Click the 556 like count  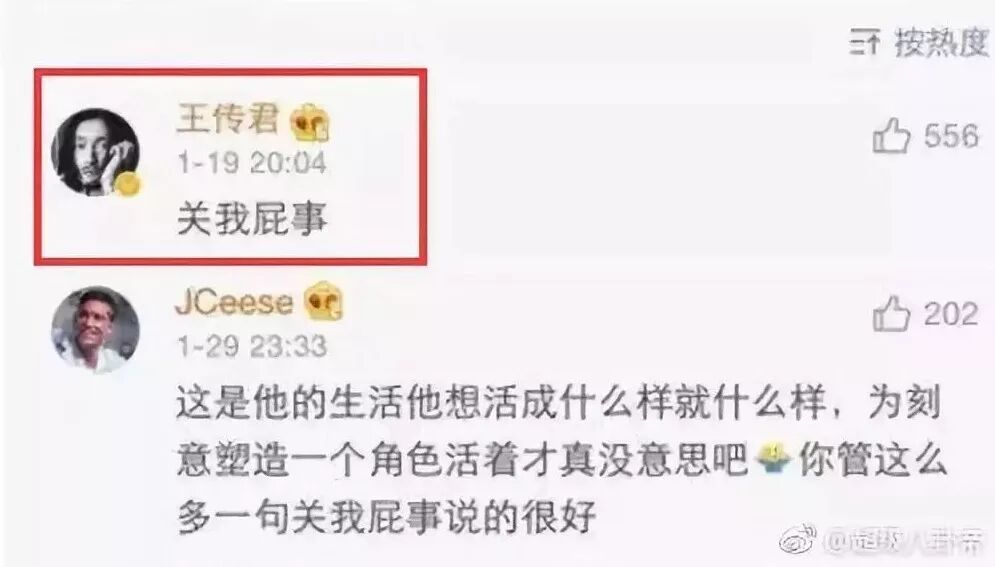pos(951,136)
